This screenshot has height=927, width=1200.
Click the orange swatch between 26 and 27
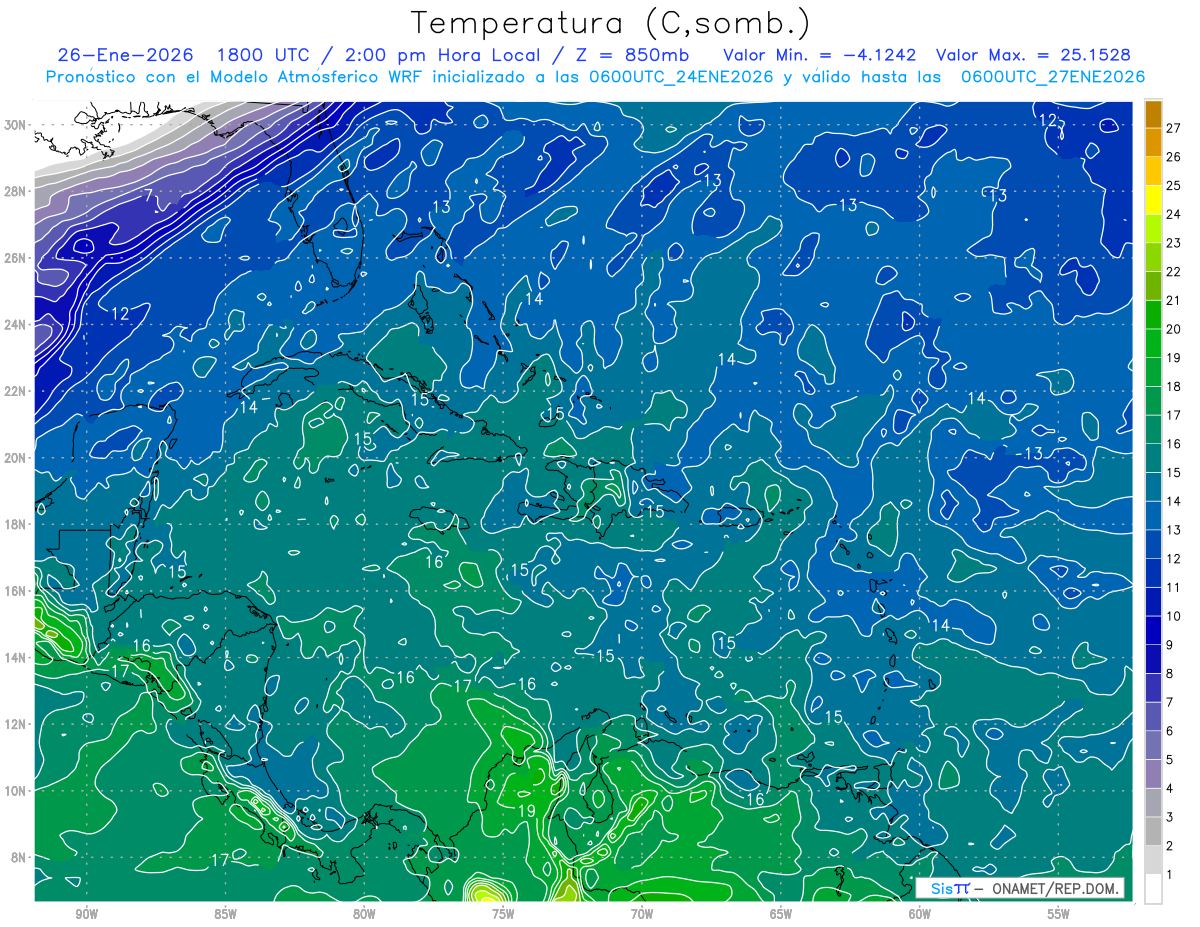pos(1153,142)
